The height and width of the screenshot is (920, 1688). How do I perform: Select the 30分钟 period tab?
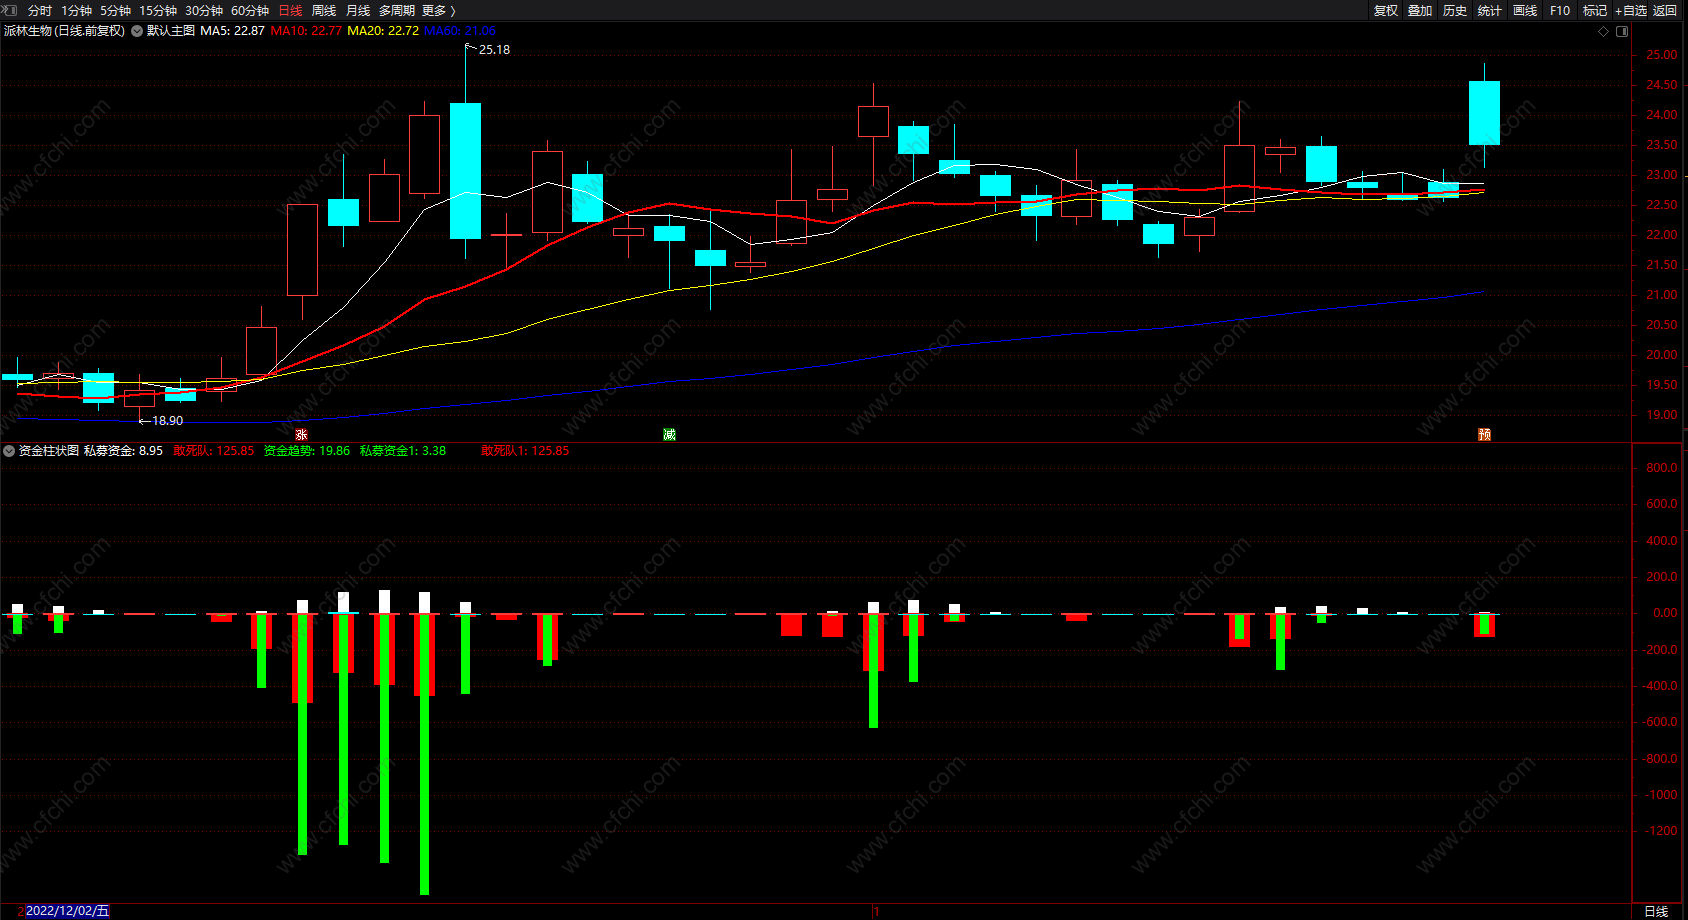204,11
